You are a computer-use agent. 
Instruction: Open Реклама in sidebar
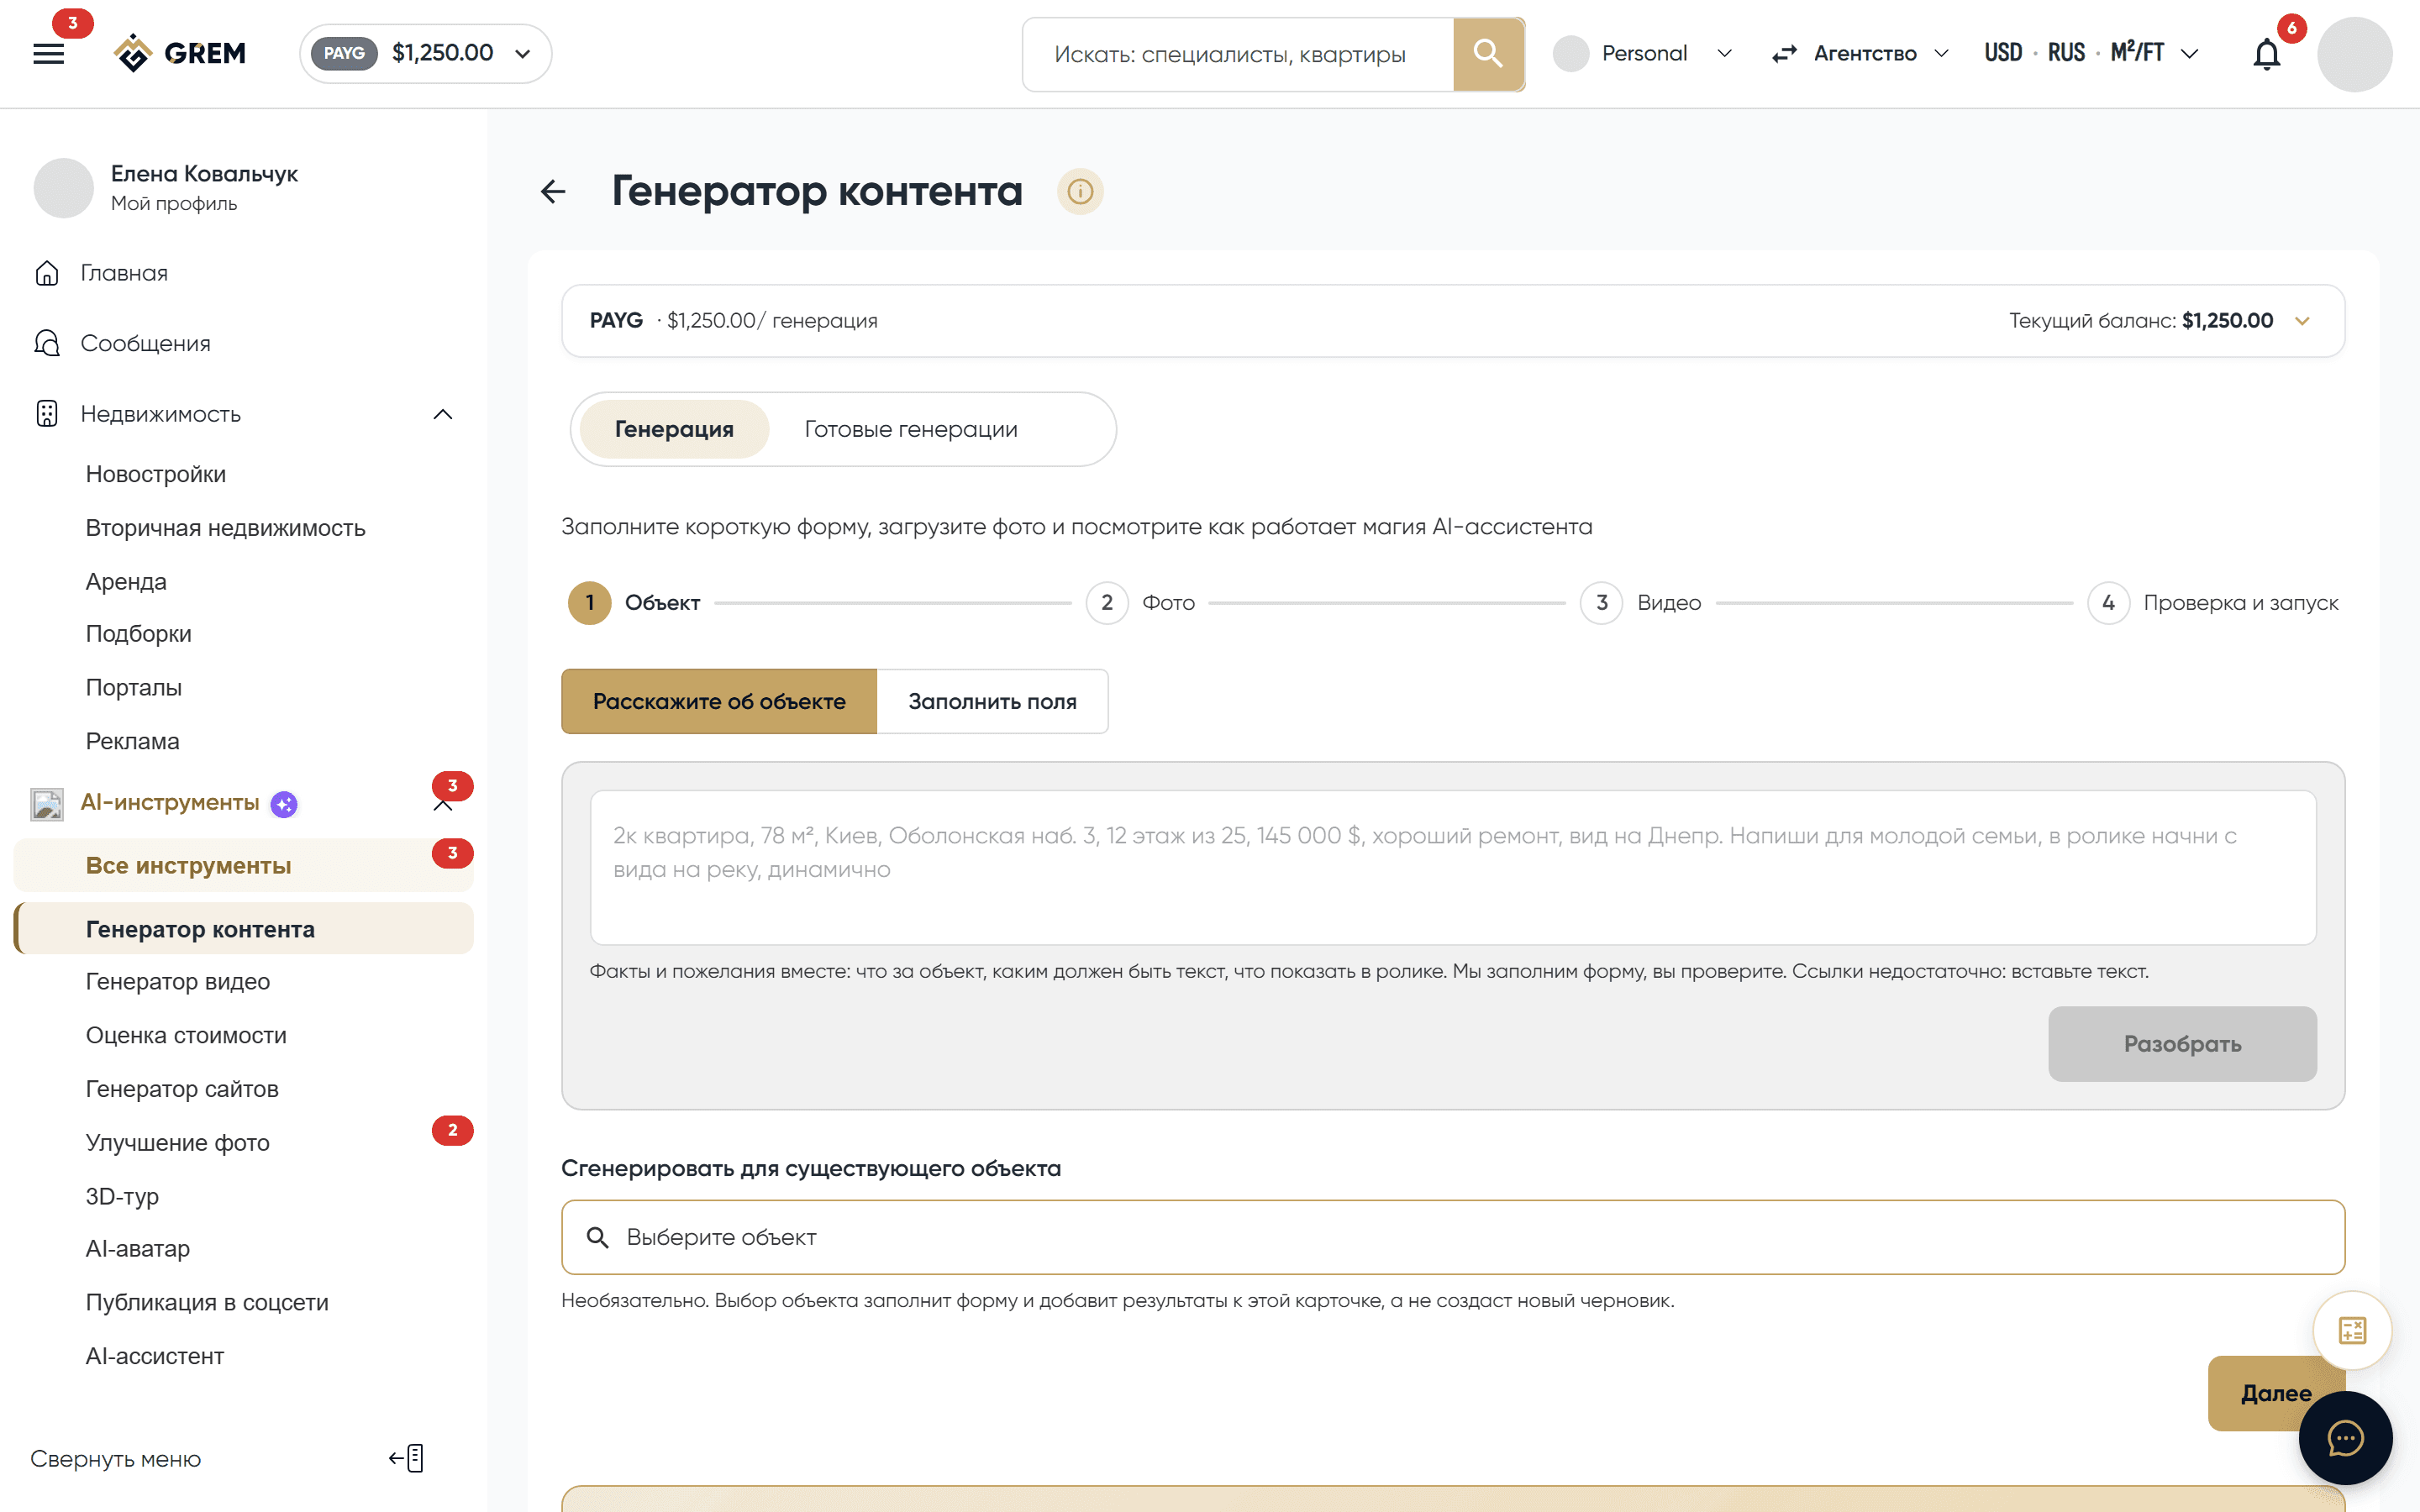[x=133, y=741]
